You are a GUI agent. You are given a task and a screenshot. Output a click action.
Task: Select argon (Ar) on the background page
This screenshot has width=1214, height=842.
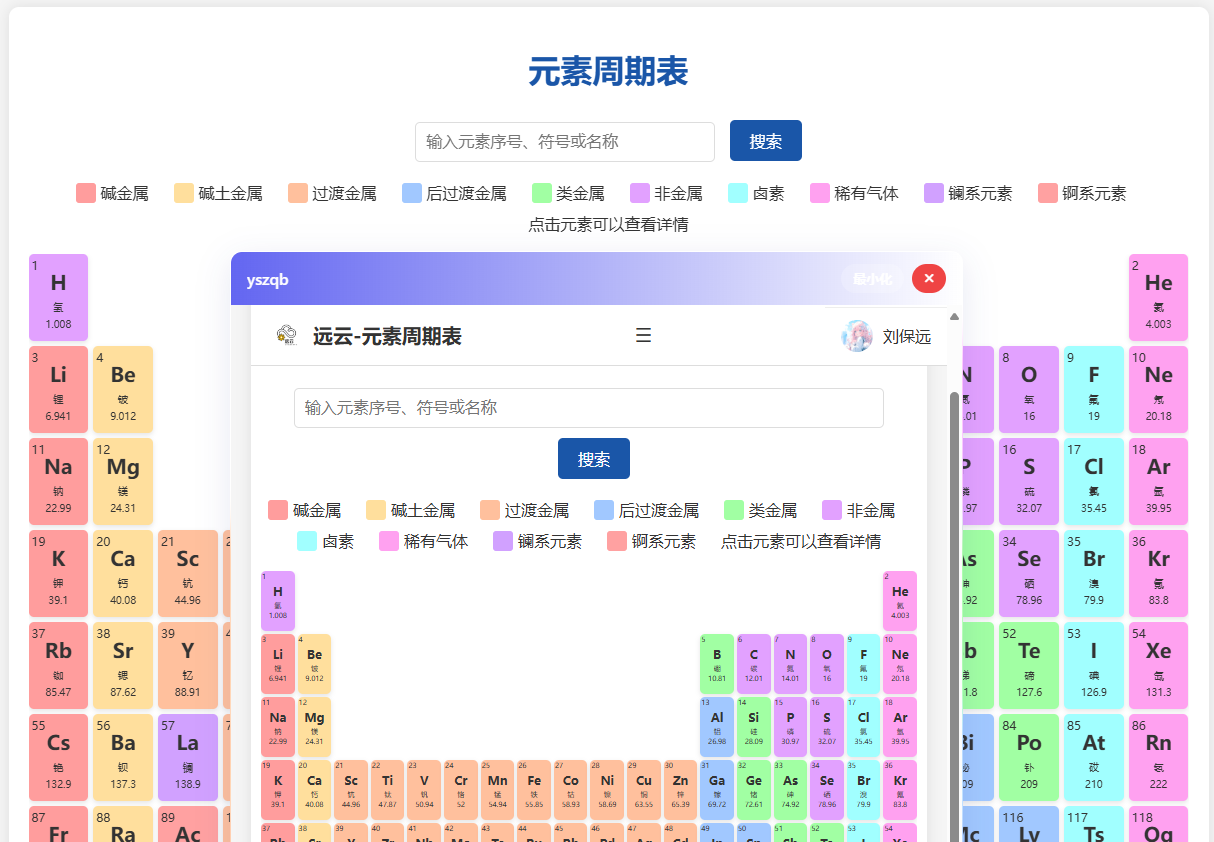click(x=1159, y=481)
